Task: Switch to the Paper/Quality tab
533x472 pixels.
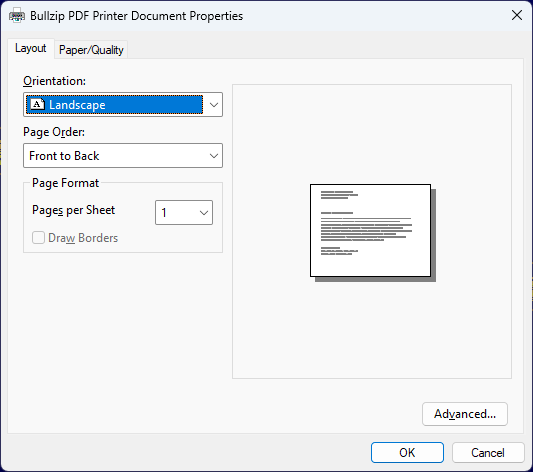Action: pos(91,50)
